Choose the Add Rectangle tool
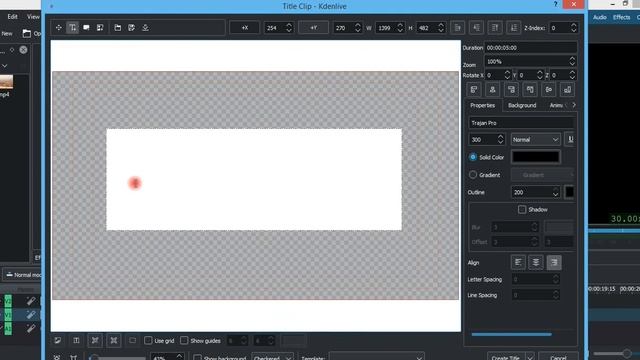The height and width of the screenshot is (360, 640). pos(86,28)
